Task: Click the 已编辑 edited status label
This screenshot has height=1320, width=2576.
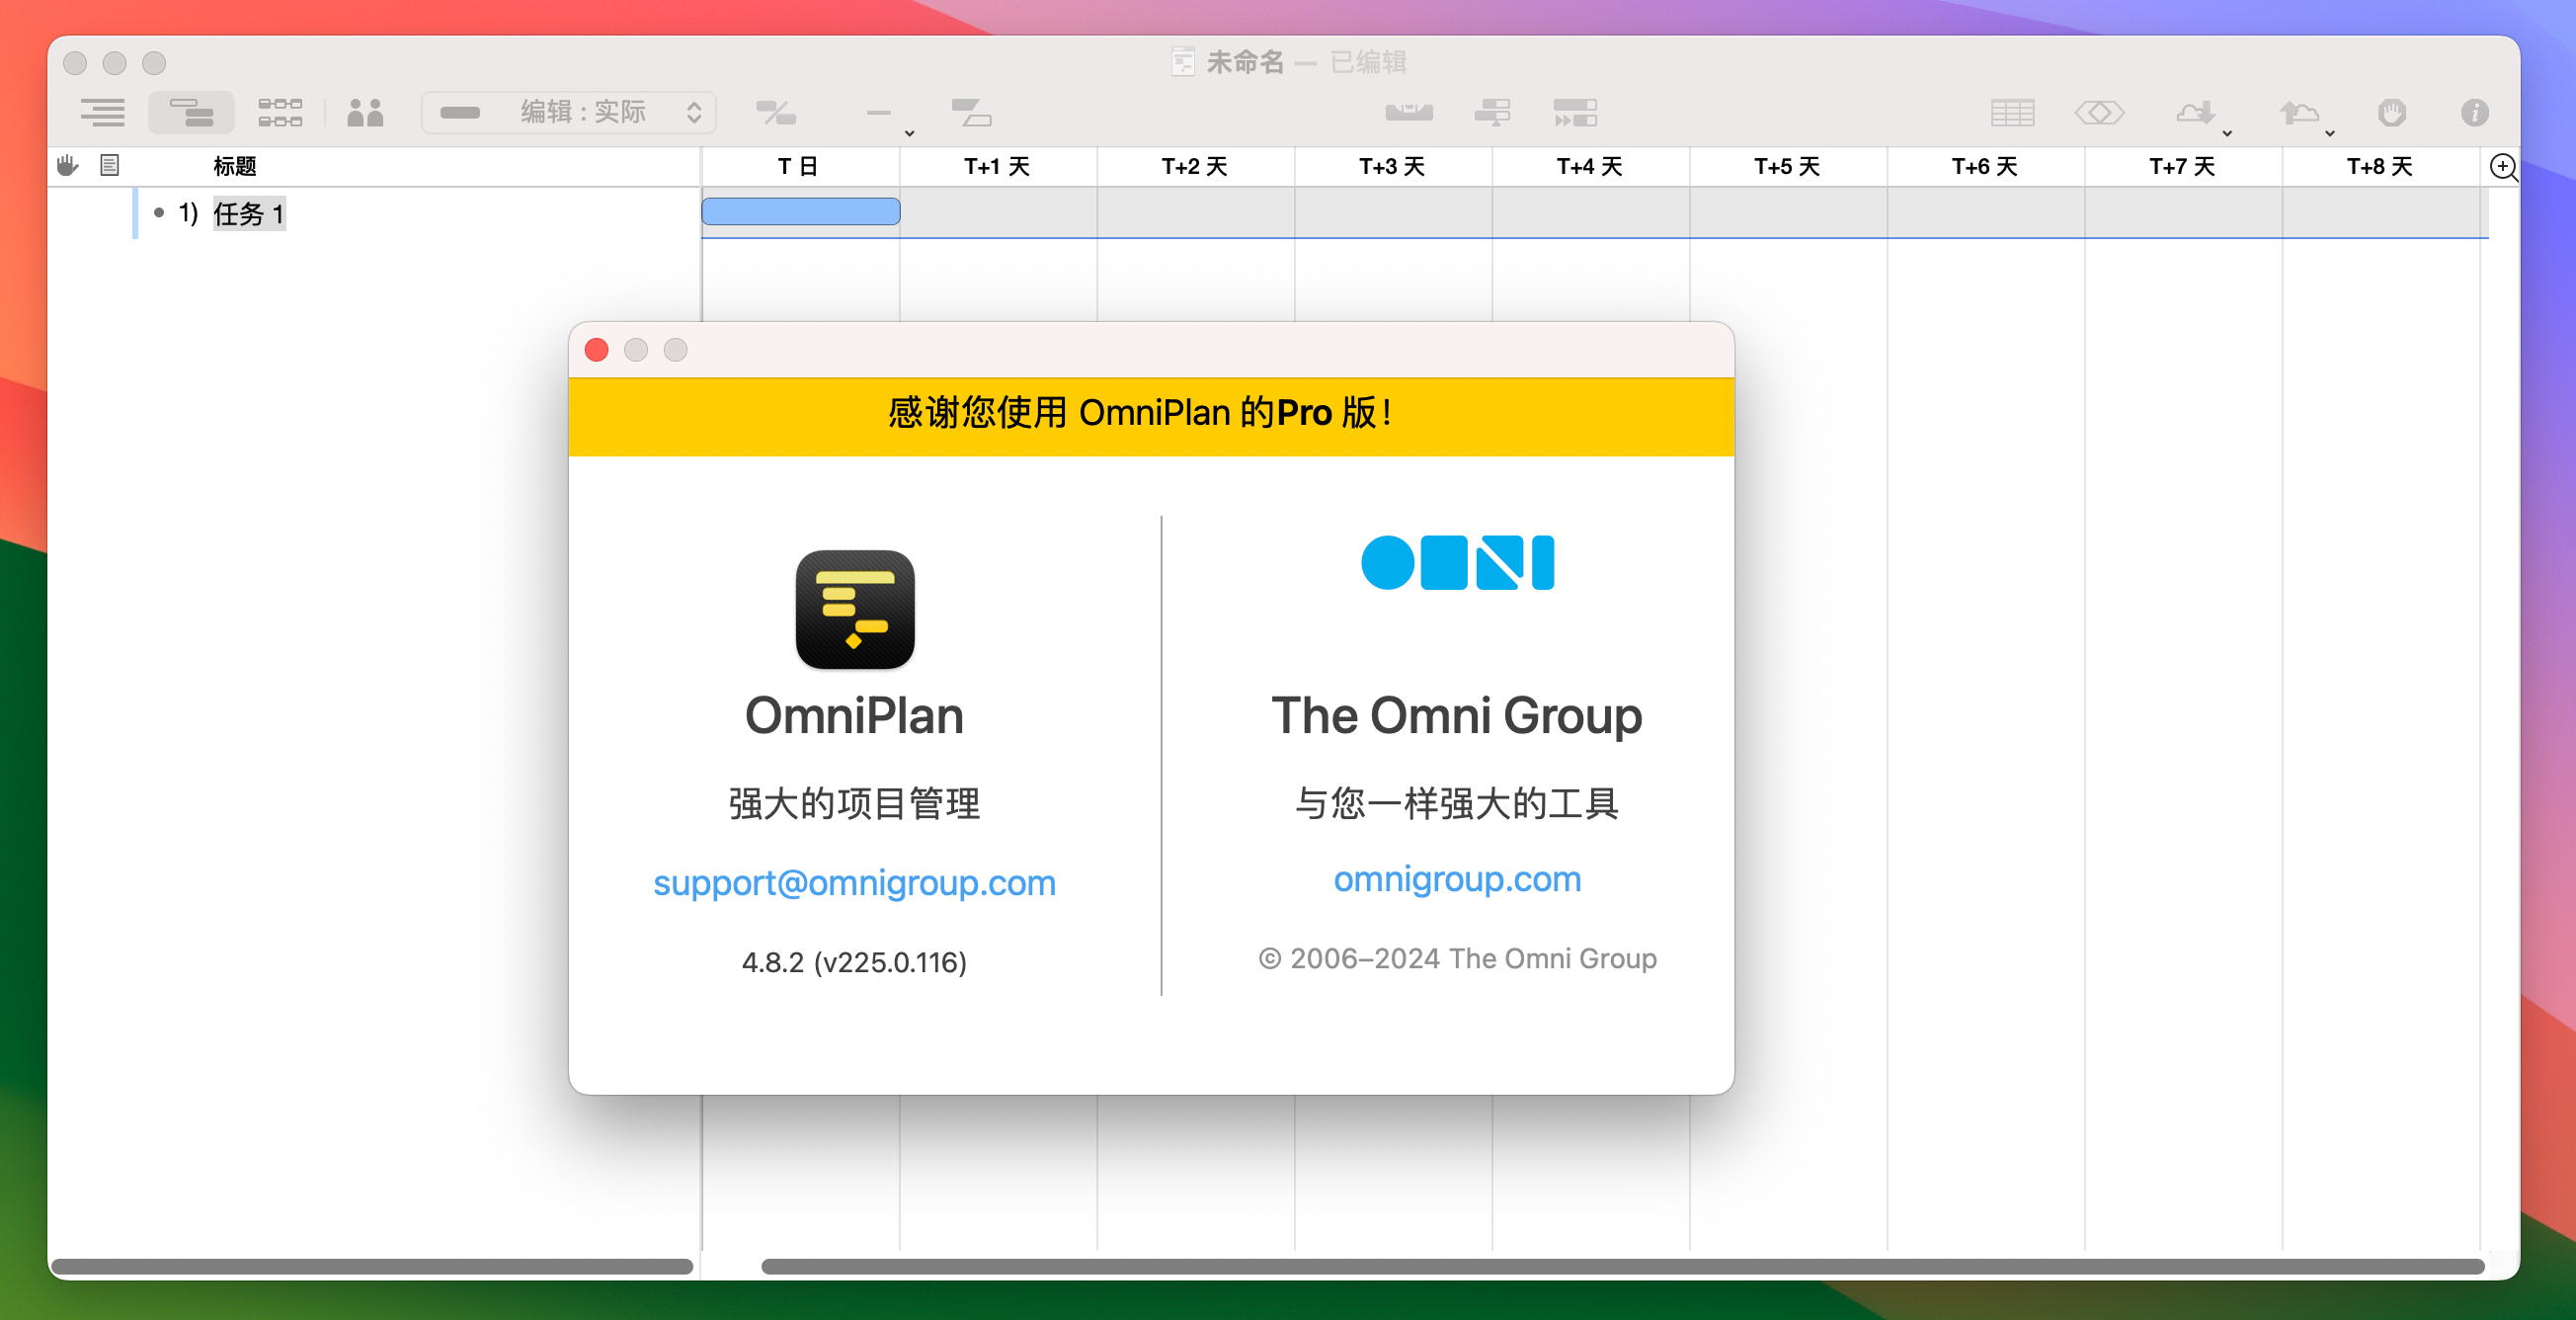Action: coord(1368,62)
